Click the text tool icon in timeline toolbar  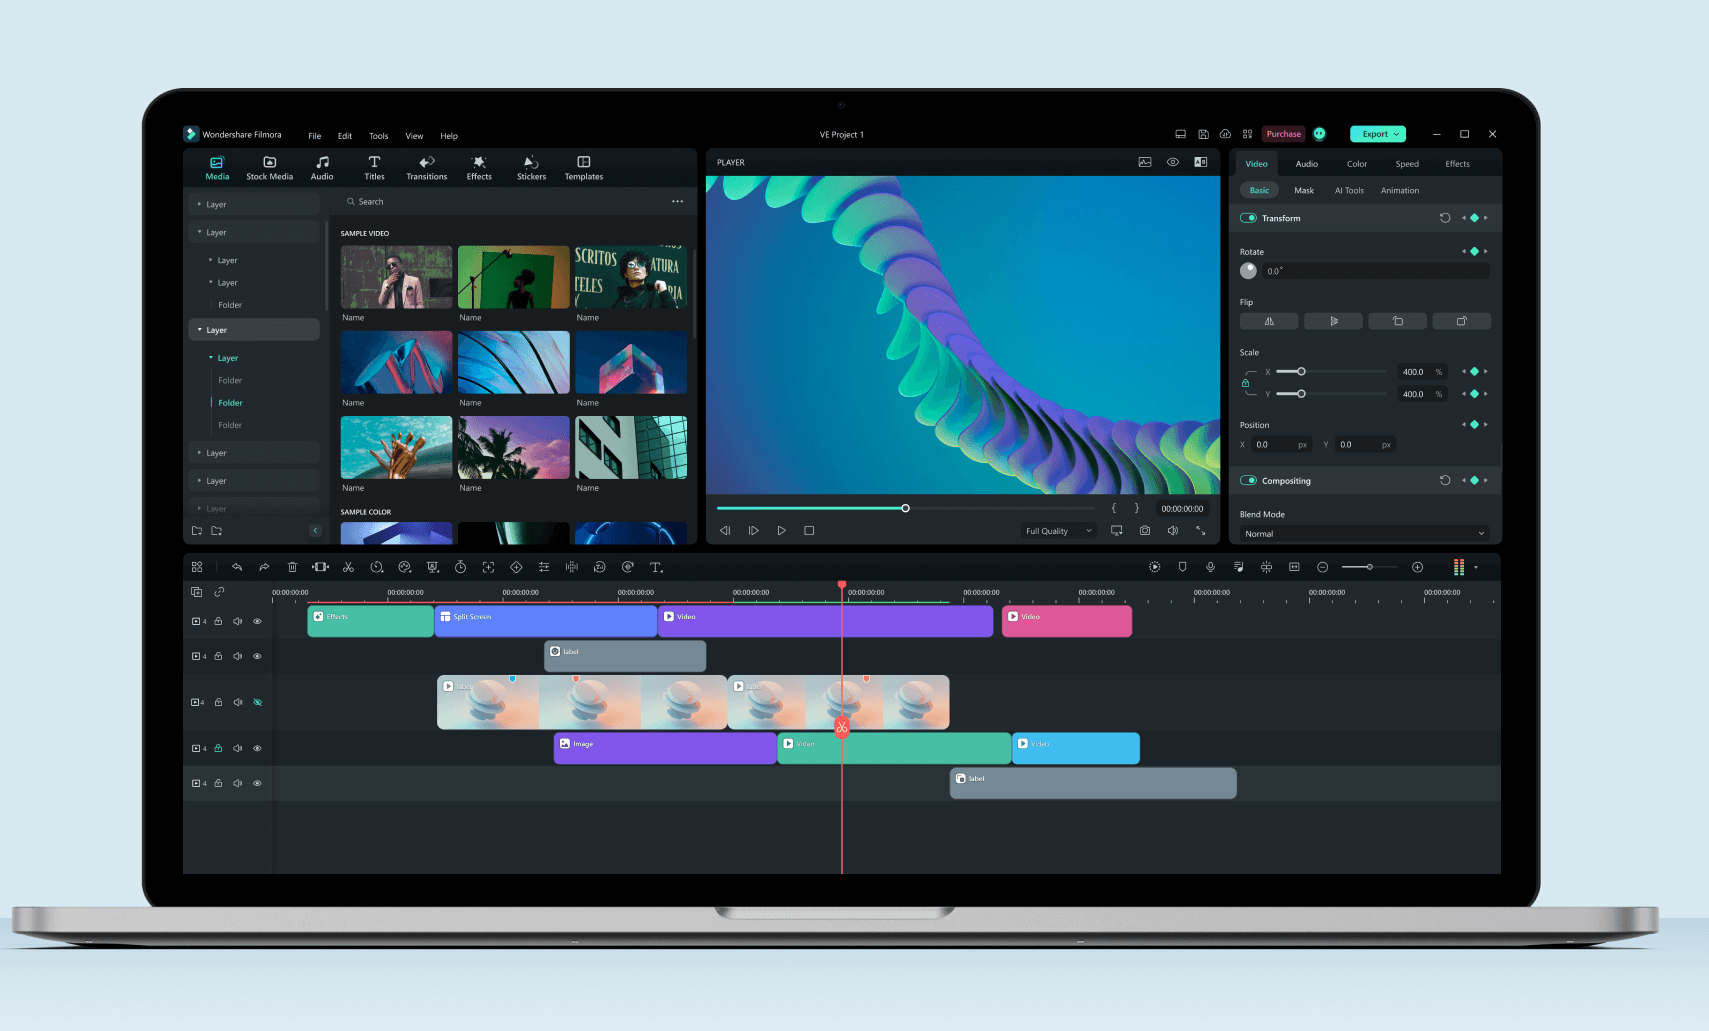coord(656,567)
